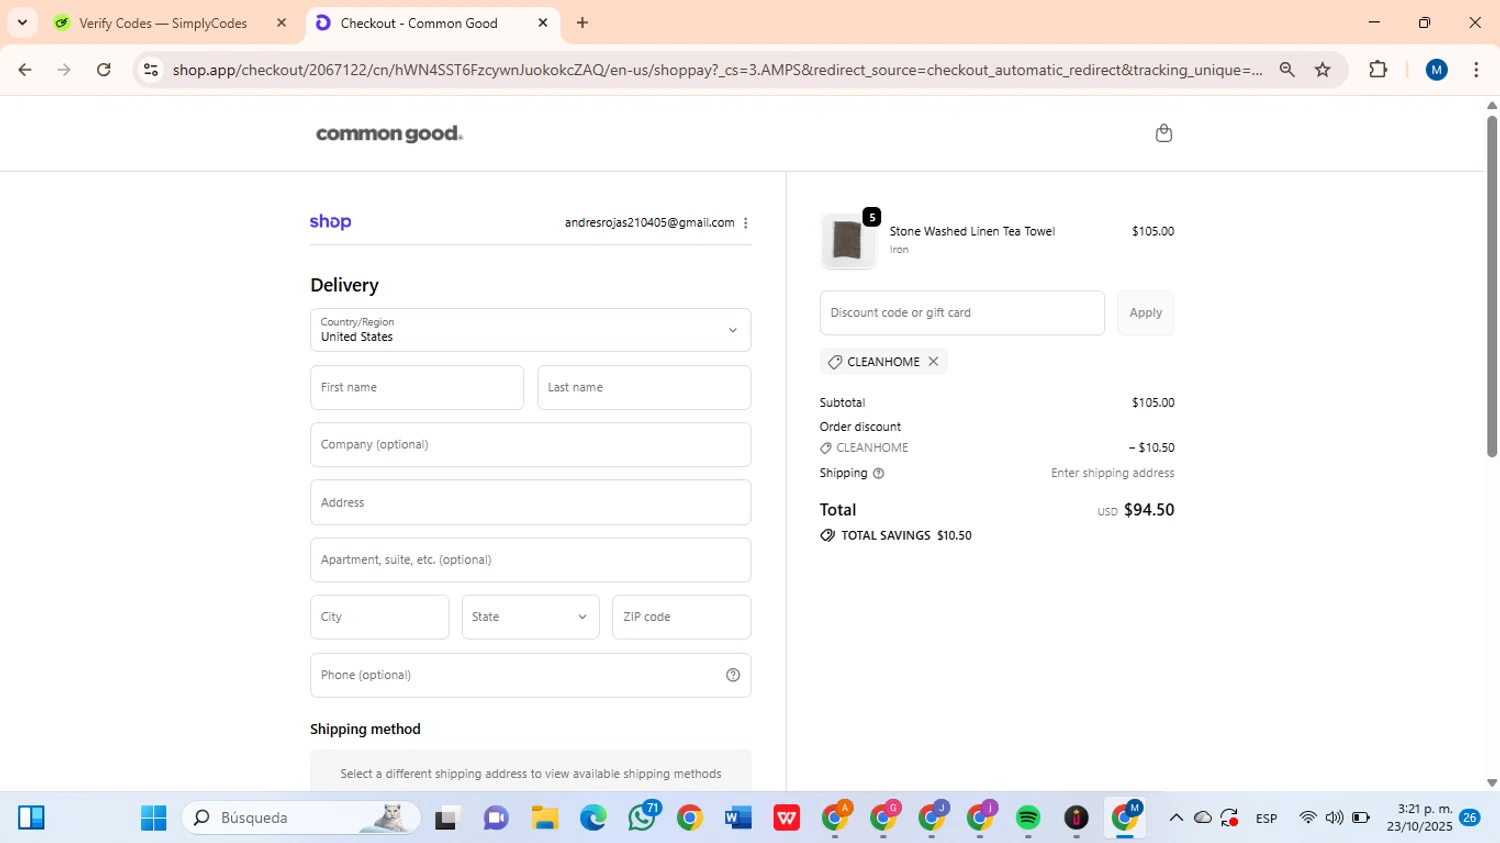Click the browser address bar URL
1500x843 pixels.
pos(717,70)
